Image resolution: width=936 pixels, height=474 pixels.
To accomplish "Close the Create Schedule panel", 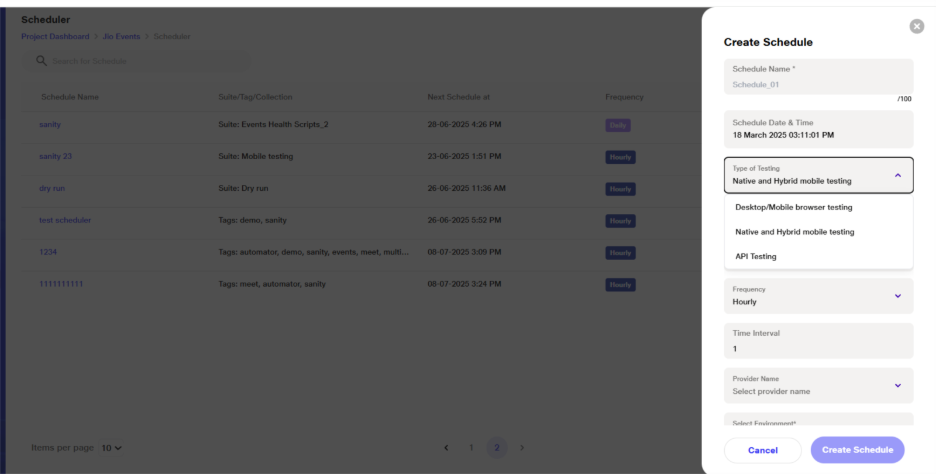I will click(x=916, y=26).
